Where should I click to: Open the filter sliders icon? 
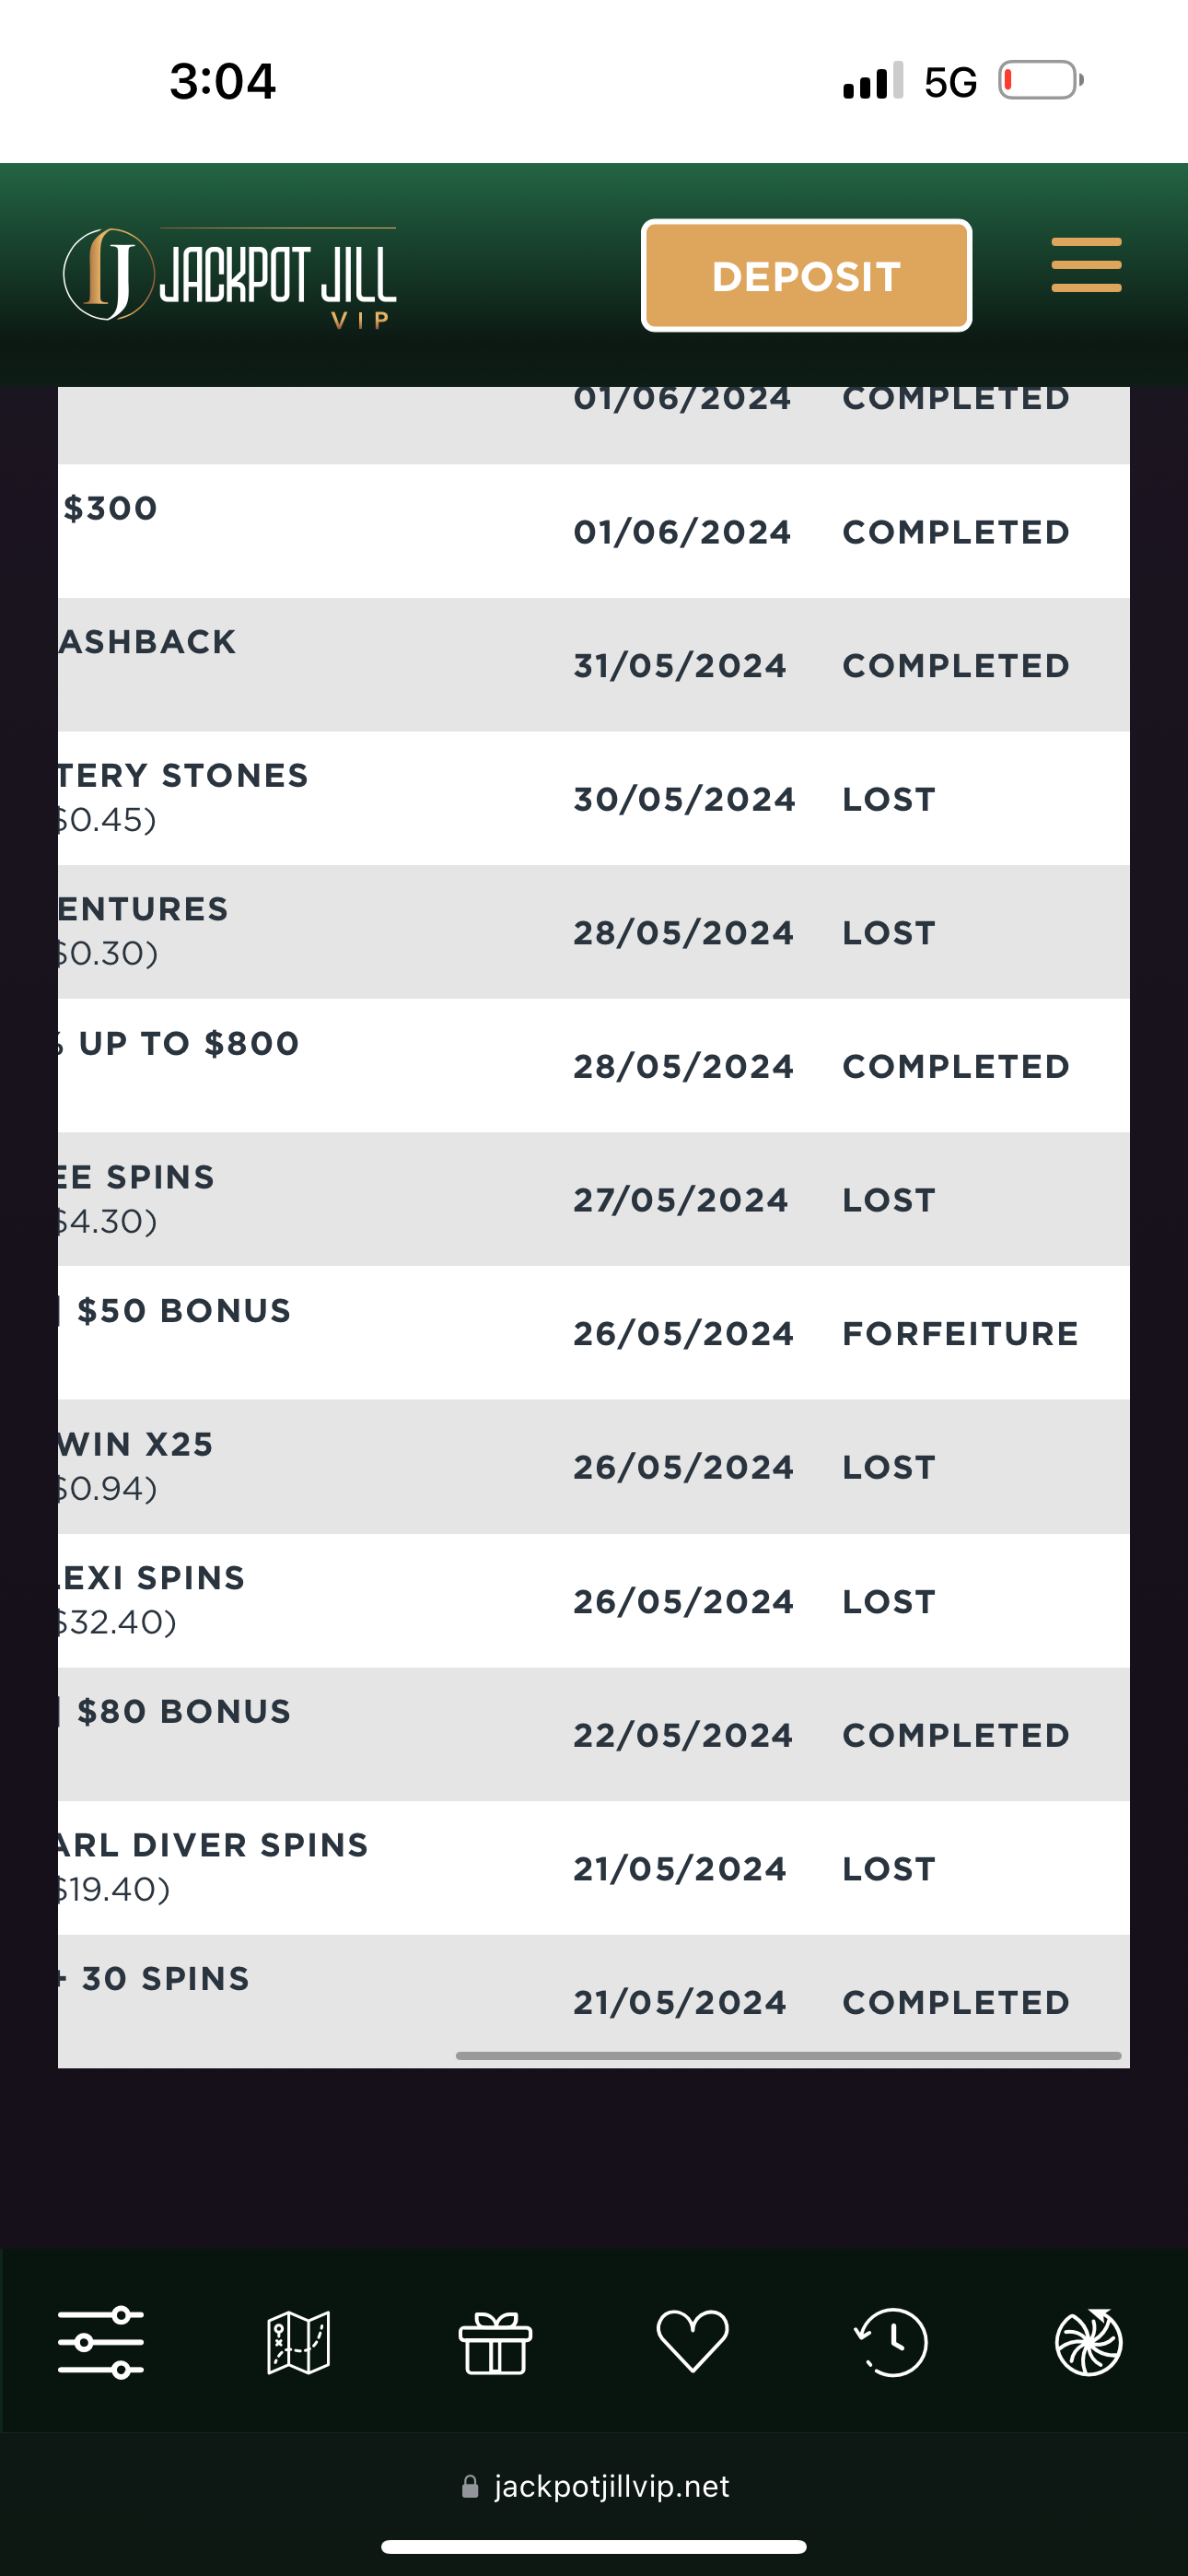tap(100, 2342)
